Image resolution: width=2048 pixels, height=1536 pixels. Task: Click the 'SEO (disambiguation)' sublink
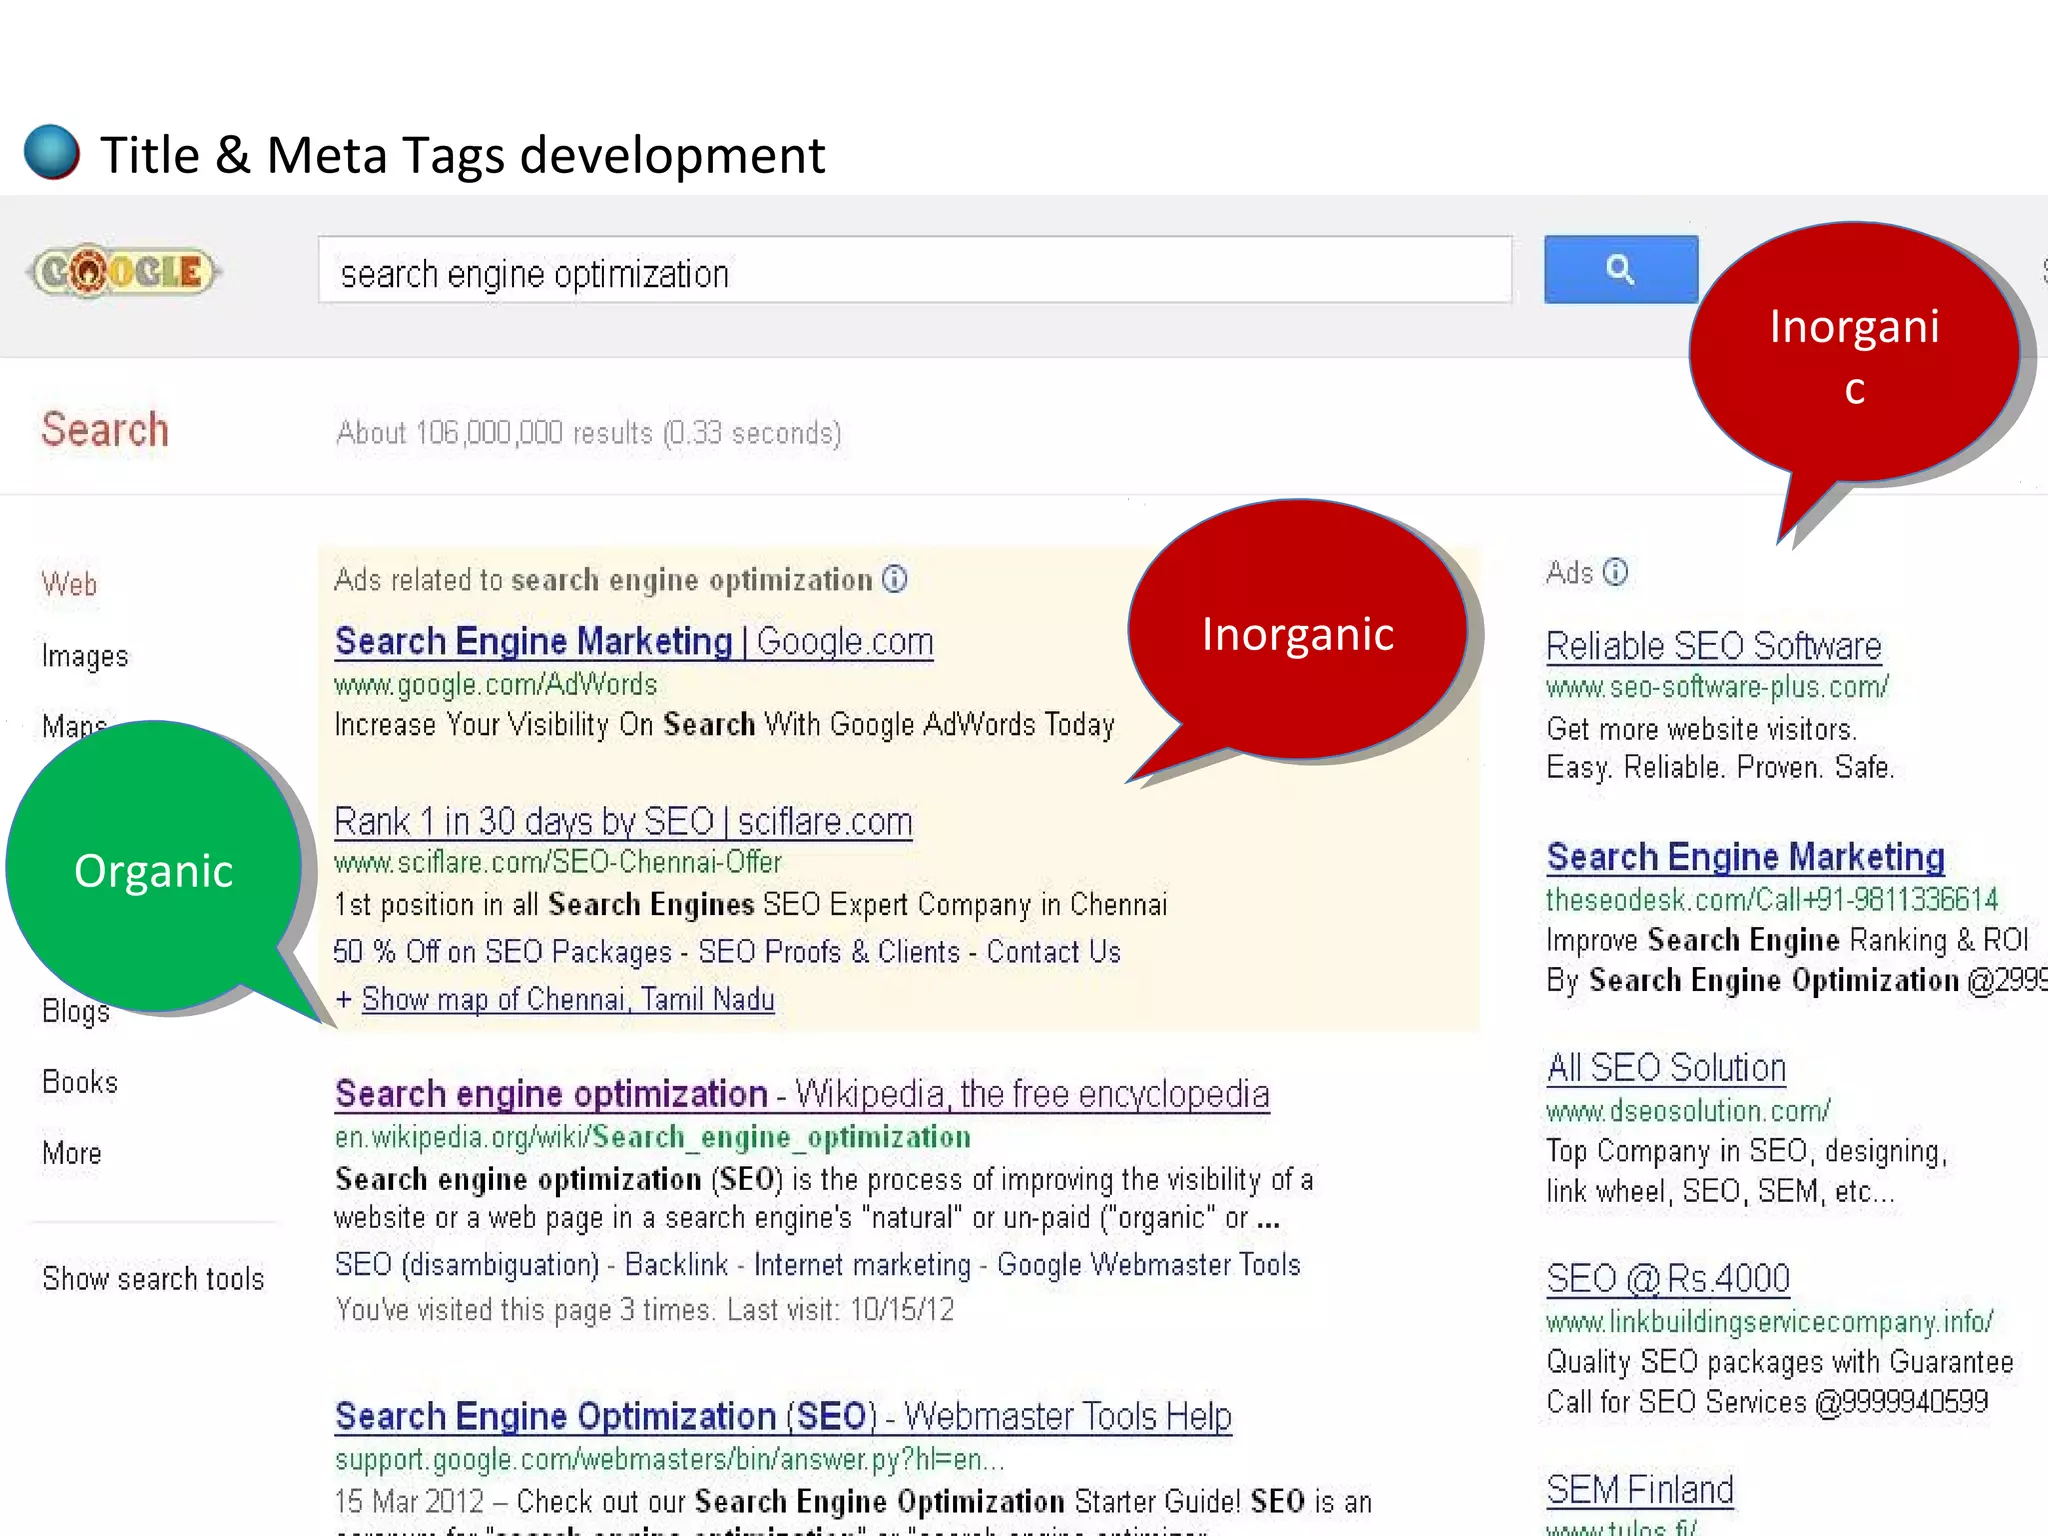click(467, 1265)
